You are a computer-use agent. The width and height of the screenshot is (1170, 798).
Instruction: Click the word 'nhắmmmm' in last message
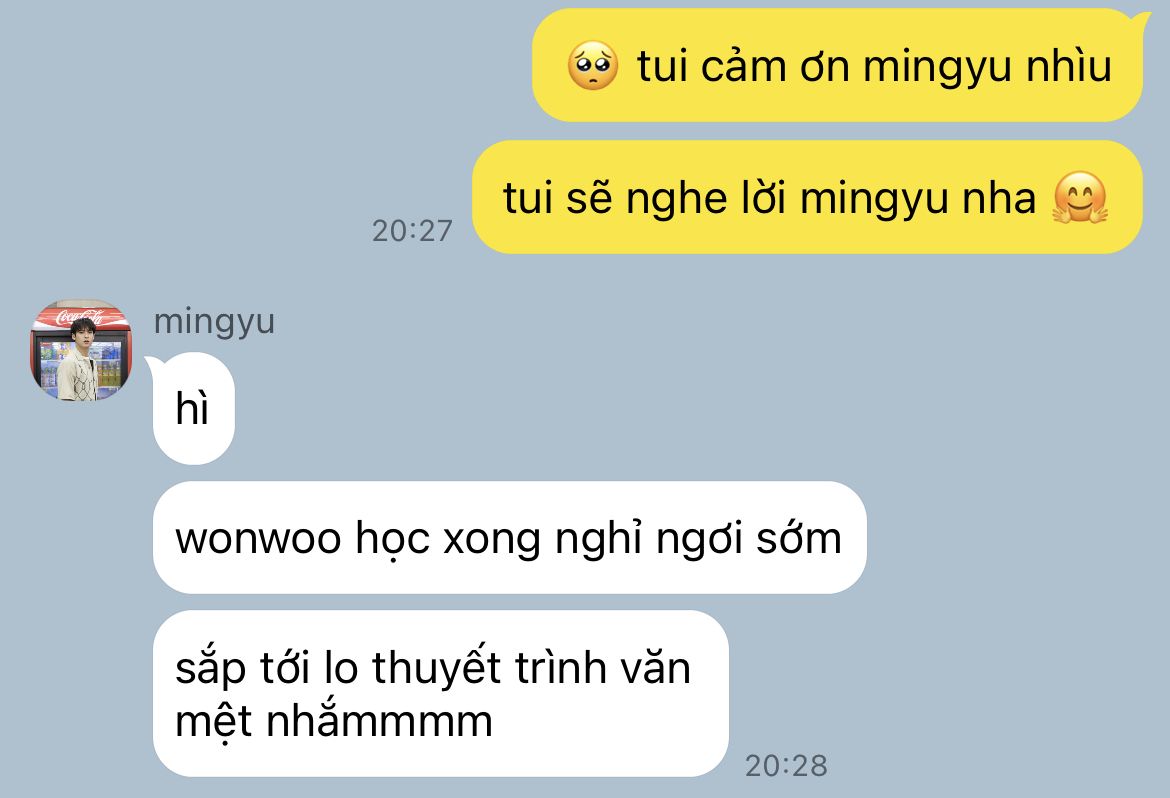pos(379,721)
